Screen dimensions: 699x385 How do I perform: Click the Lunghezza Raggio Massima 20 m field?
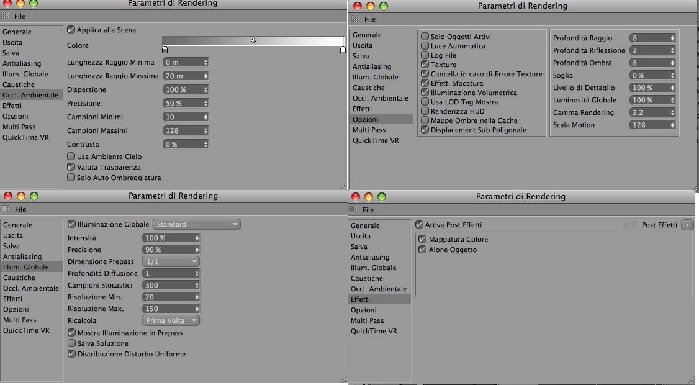pos(185,76)
